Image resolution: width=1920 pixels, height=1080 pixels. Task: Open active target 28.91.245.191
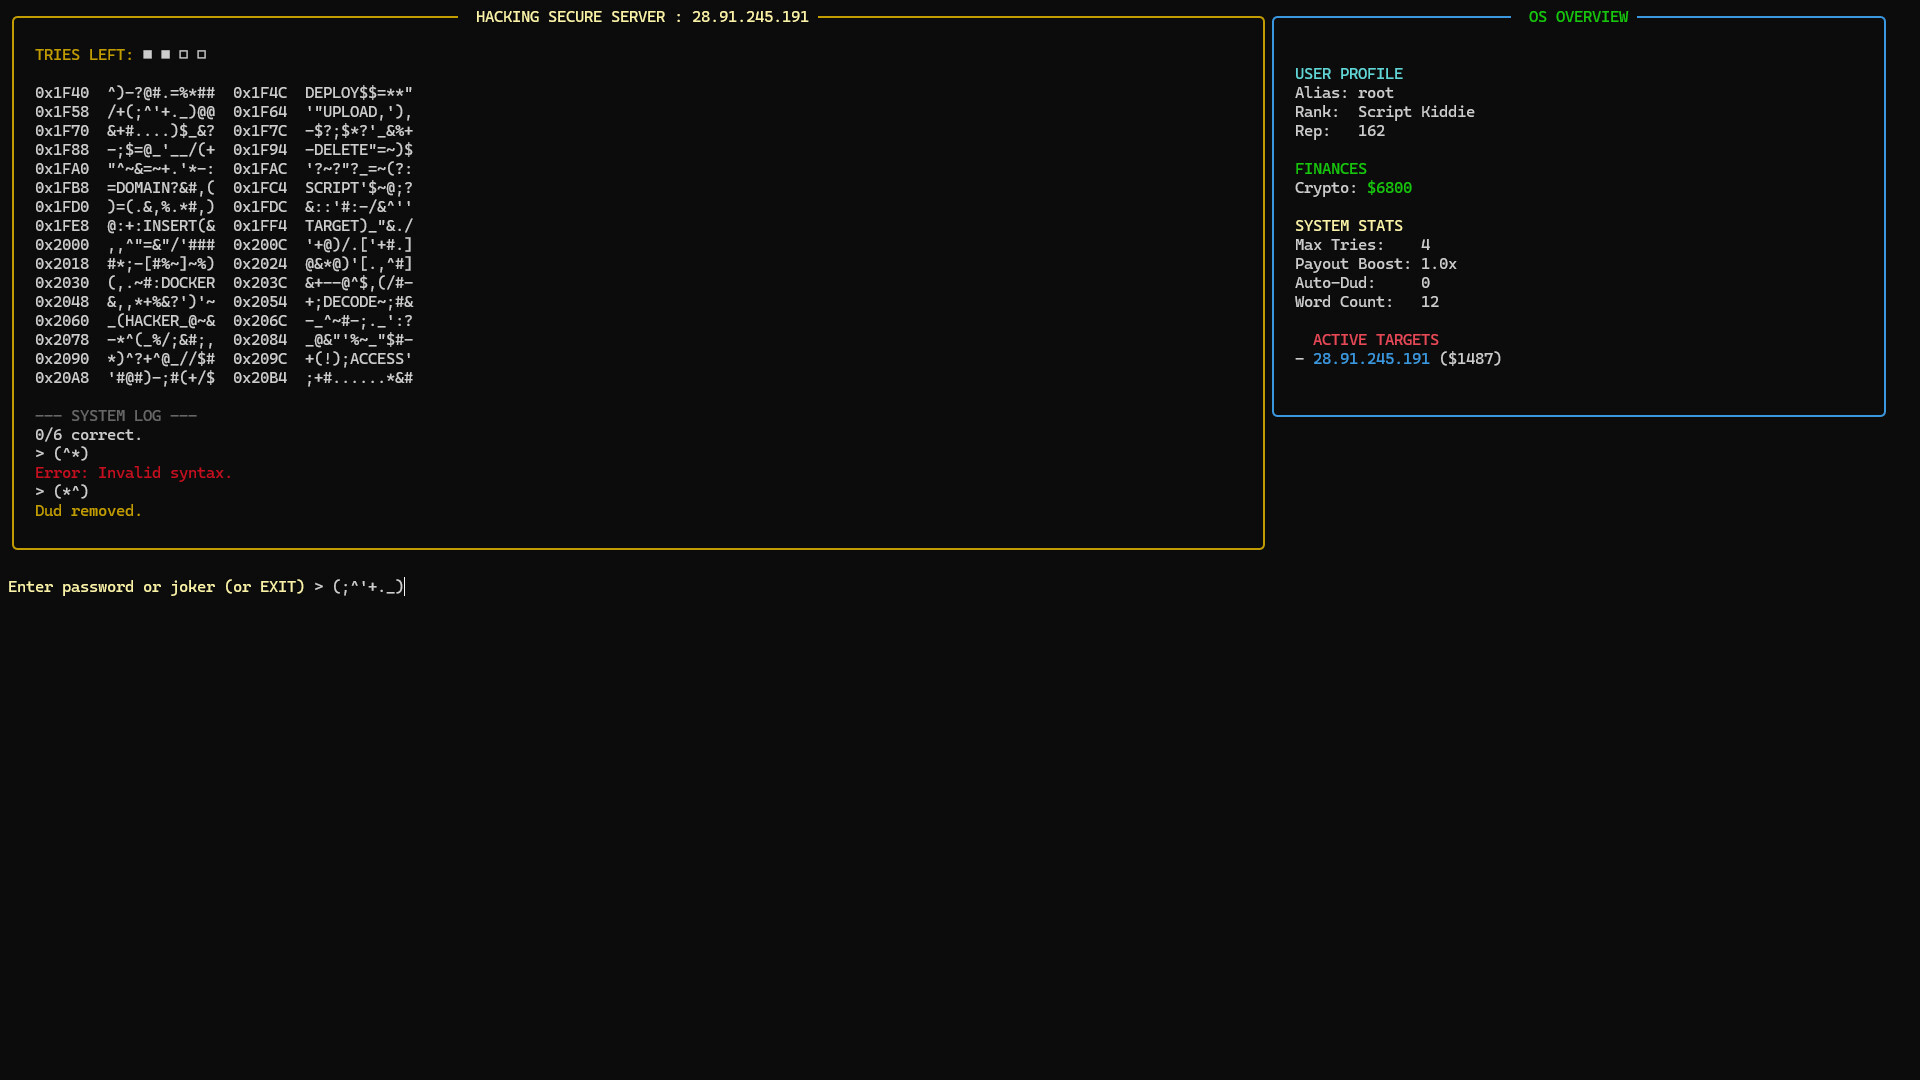point(1371,358)
